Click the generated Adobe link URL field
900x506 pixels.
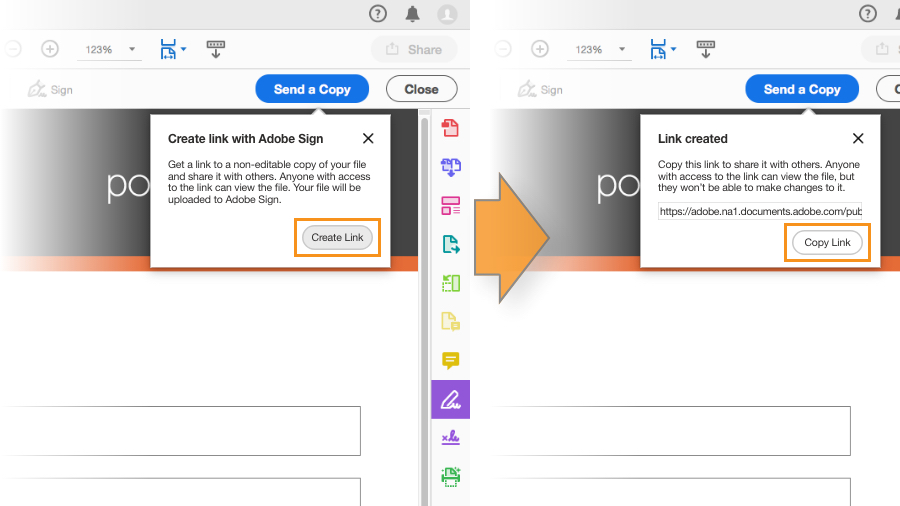tap(759, 211)
